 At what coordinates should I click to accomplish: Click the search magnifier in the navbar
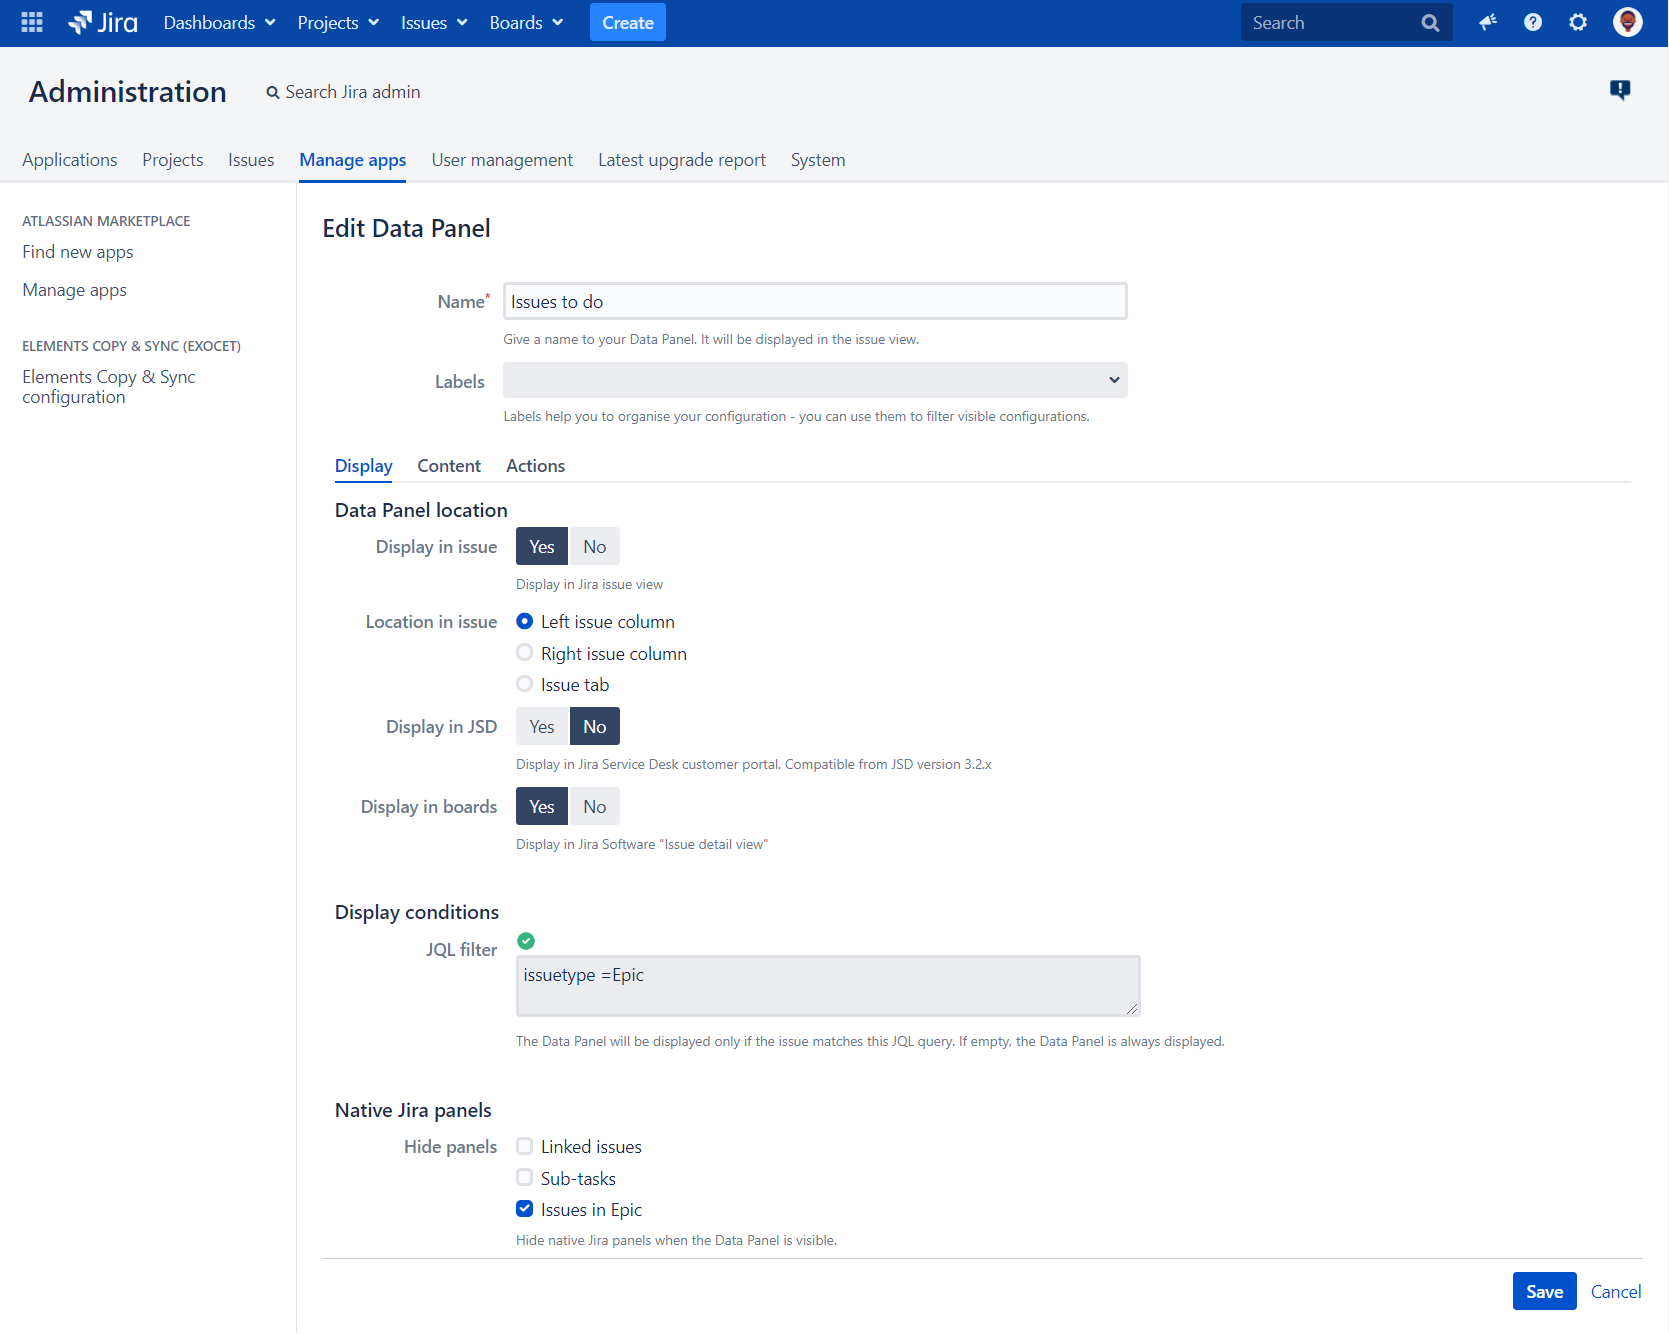1429,21
